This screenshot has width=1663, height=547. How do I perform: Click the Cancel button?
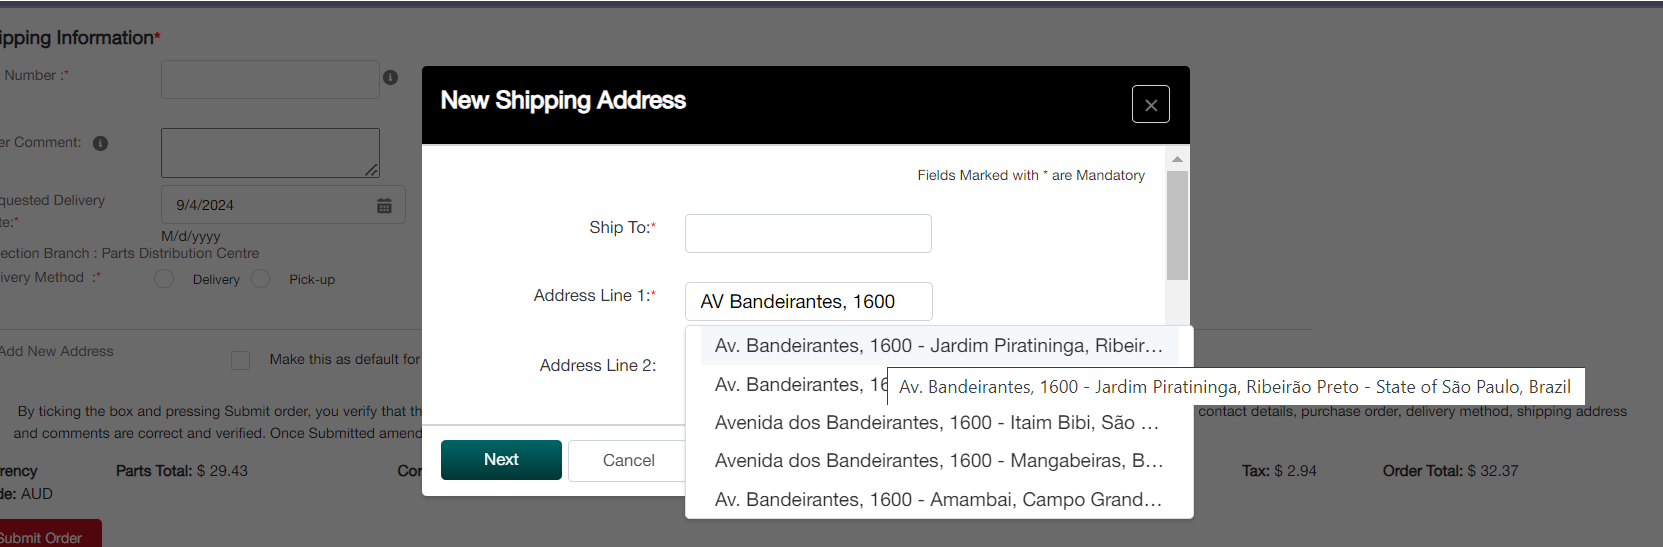coord(628,460)
